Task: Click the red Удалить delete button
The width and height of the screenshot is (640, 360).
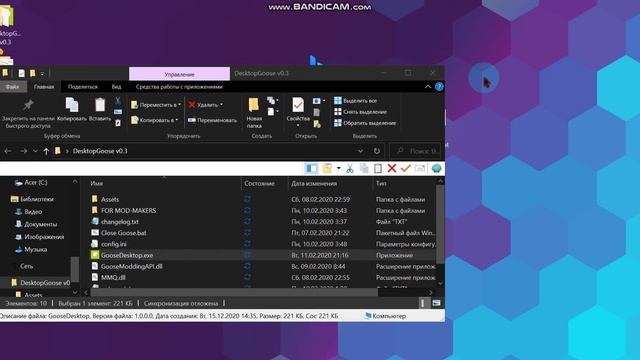Action: pyautogui.click(x=203, y=105)
